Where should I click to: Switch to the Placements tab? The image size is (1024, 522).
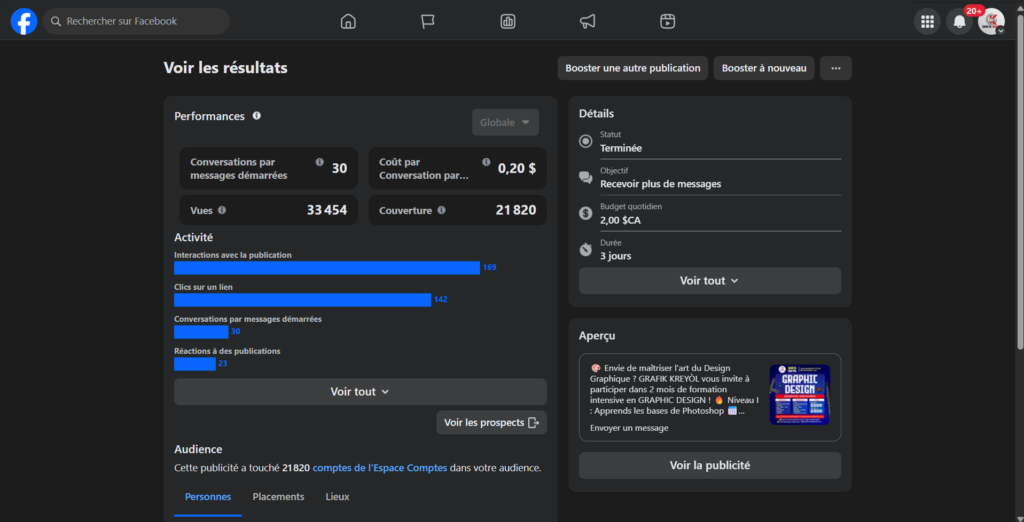278,497
